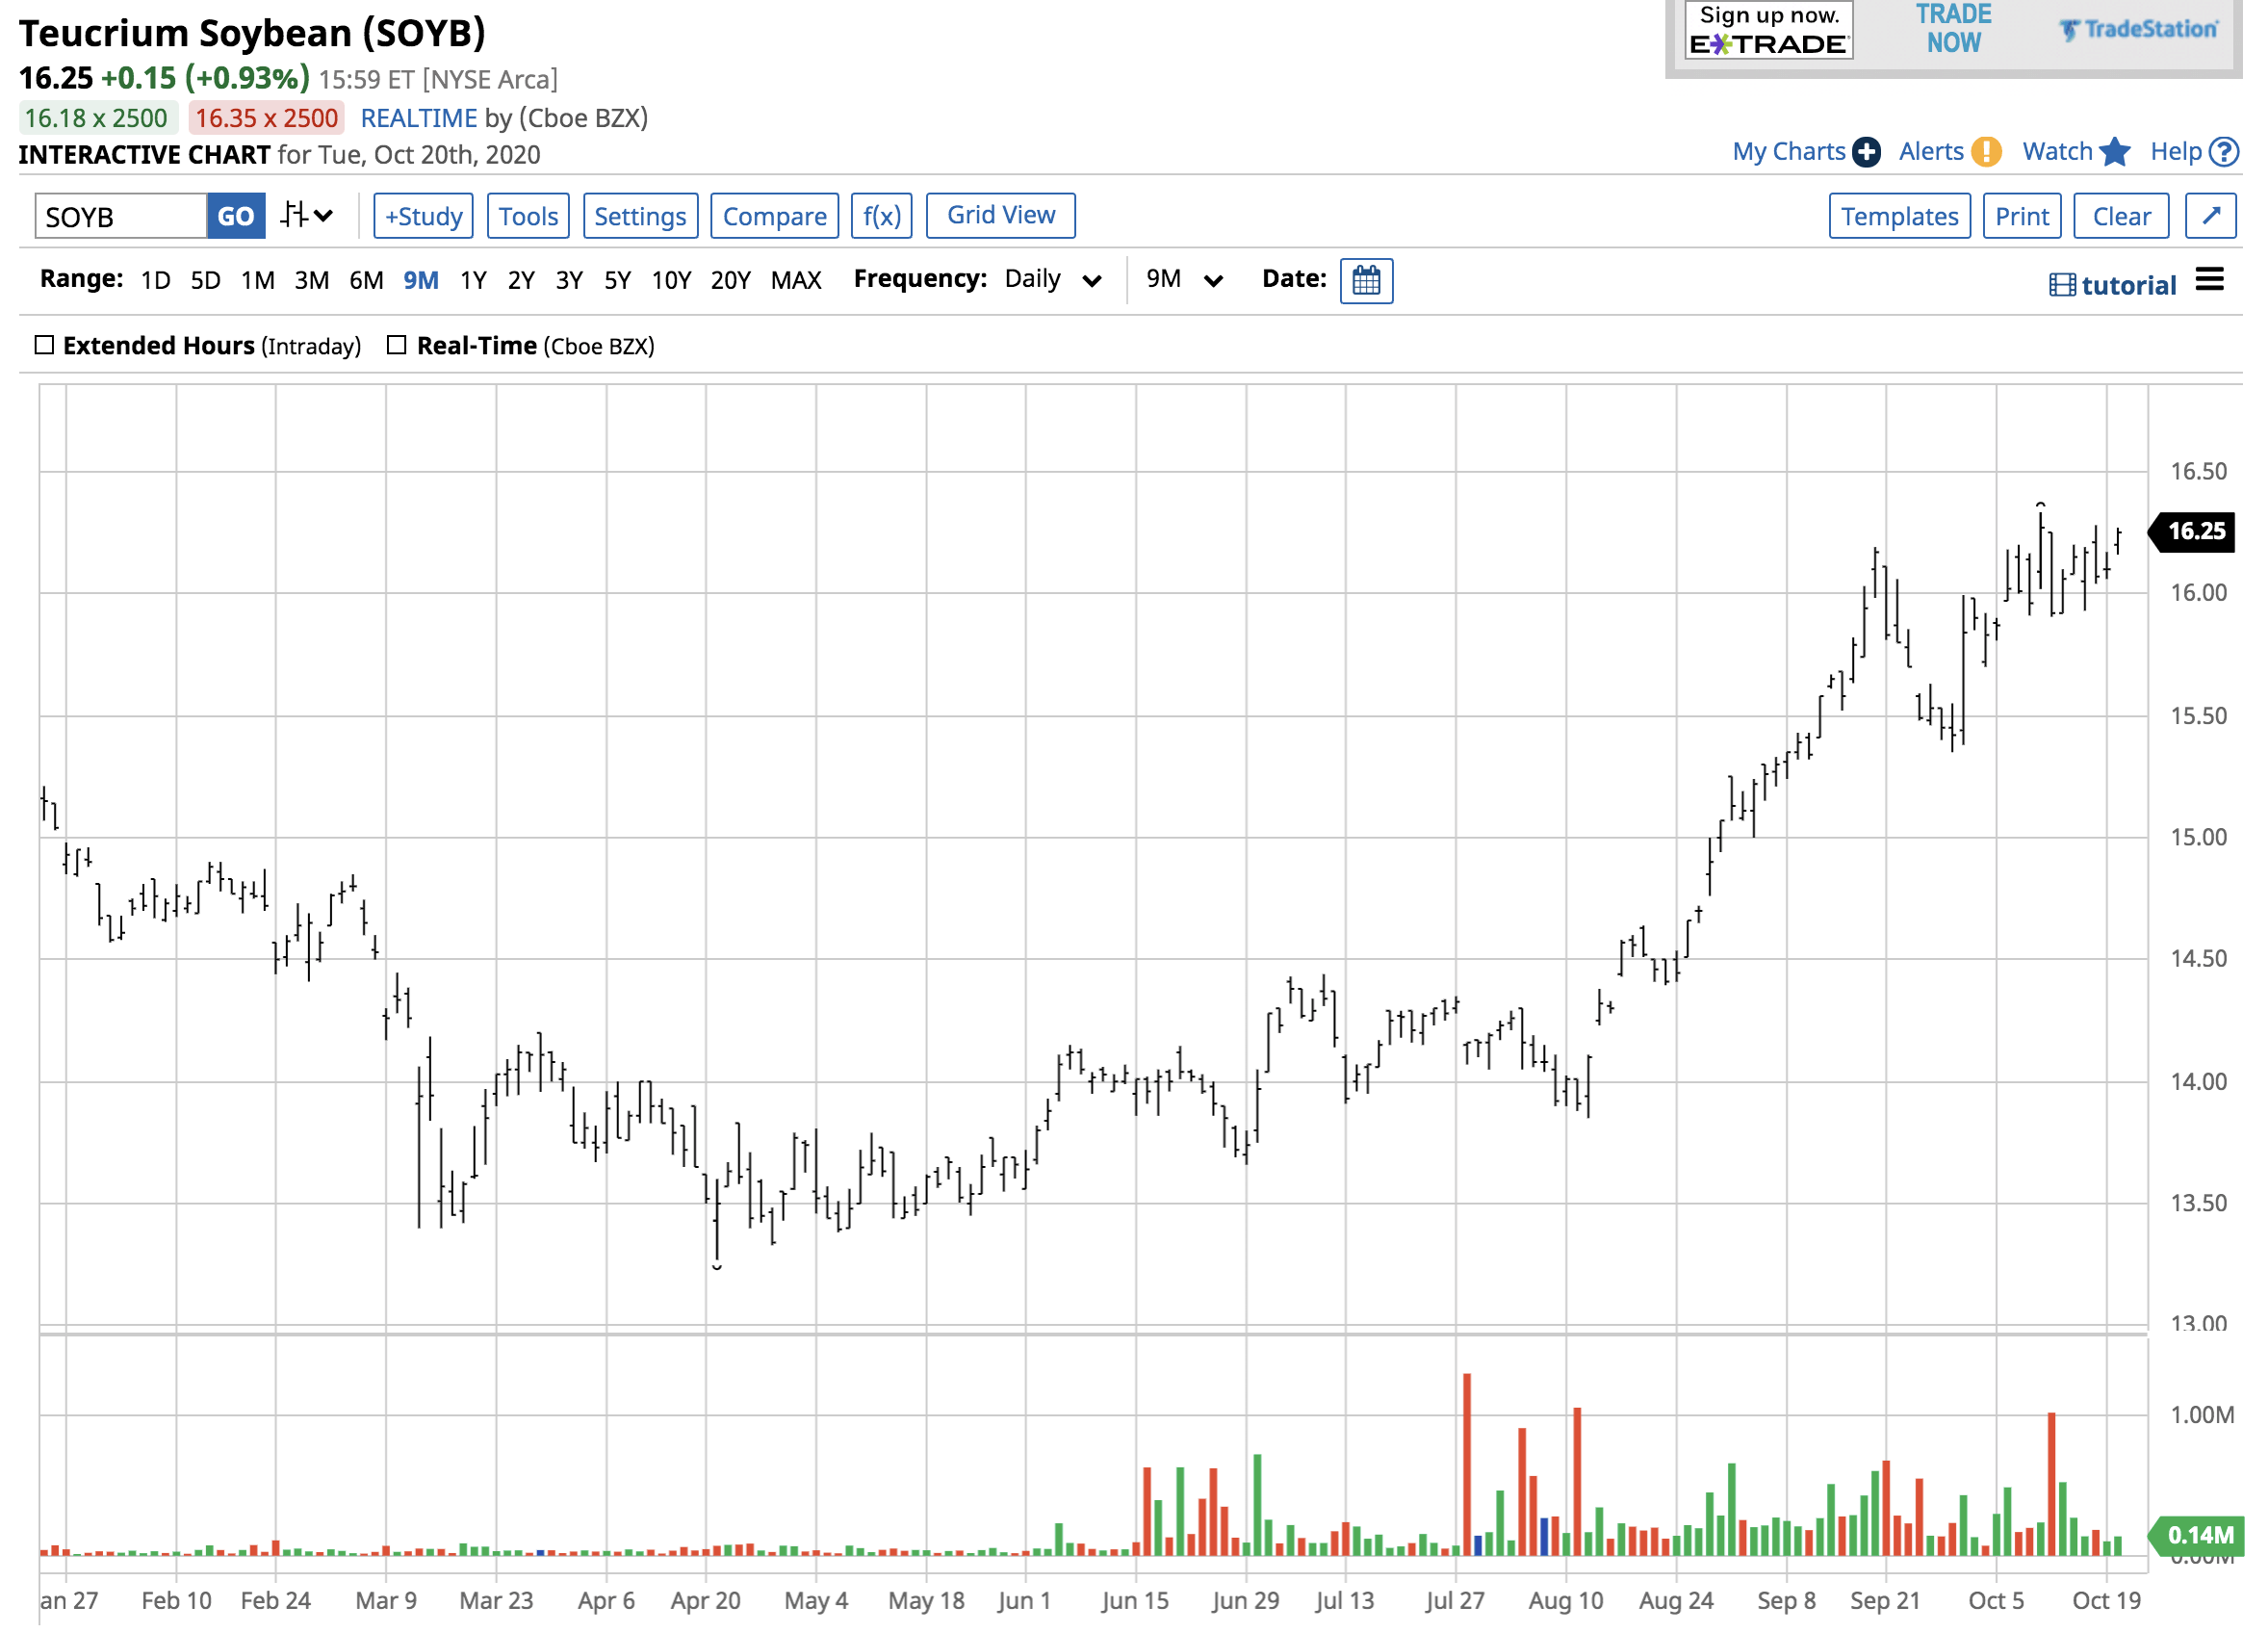
Task: Click the Clear button
Action: coord(2121,216)
